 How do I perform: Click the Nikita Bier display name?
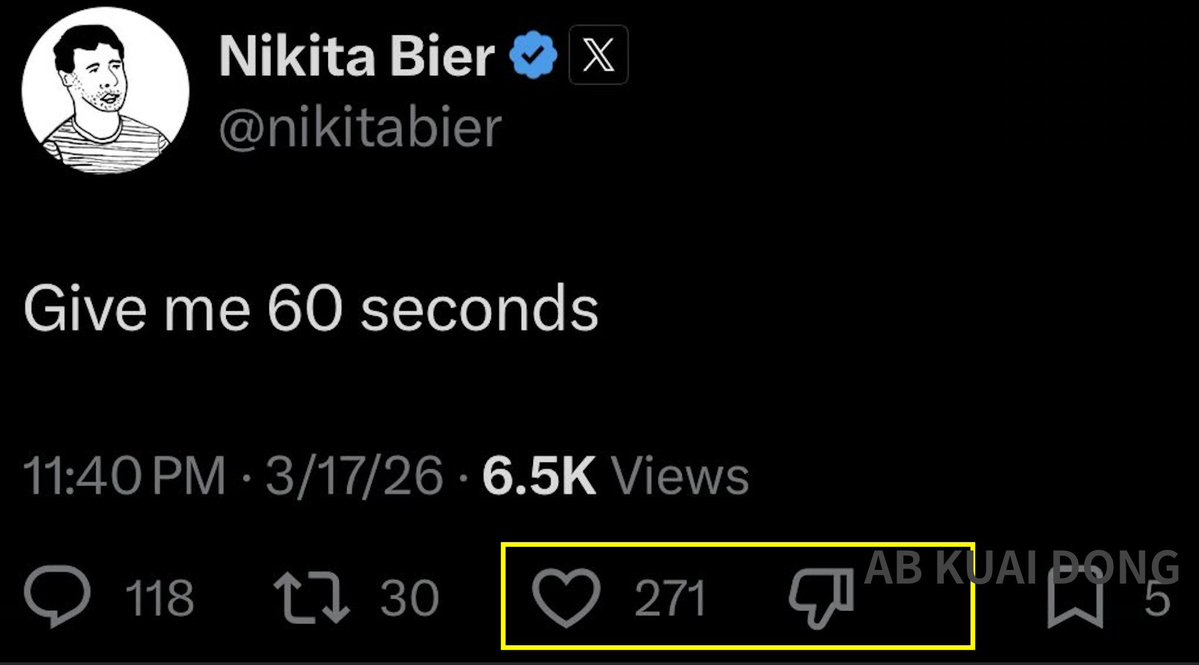[x=356, y=56]
